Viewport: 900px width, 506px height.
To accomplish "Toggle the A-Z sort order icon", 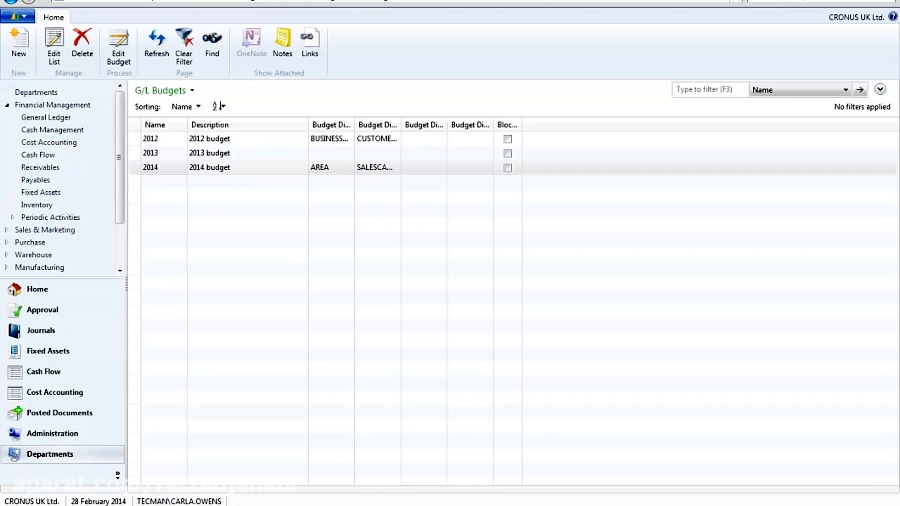I will pyautogui.click(x=218, y=106).
